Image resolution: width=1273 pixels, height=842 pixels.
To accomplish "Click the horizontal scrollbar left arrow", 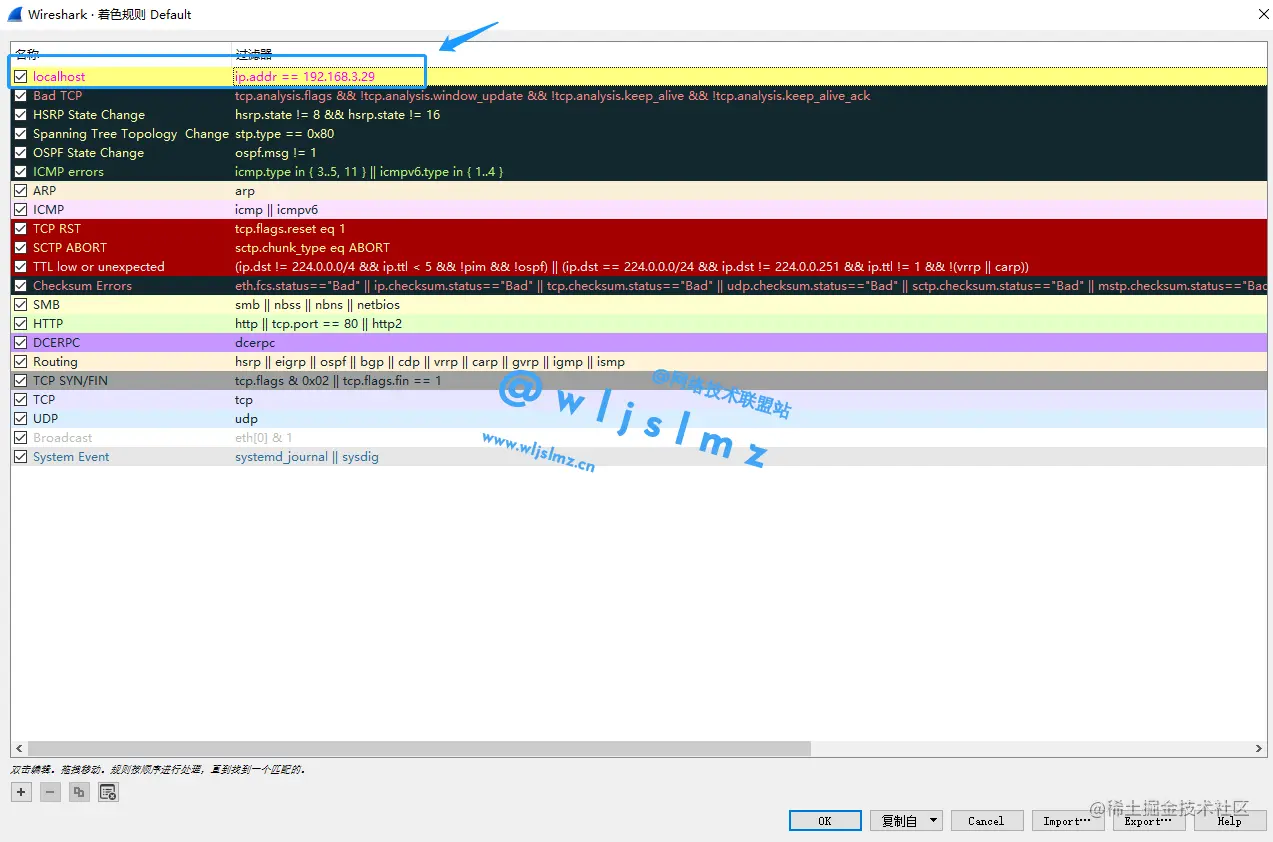I will [19, 749].
